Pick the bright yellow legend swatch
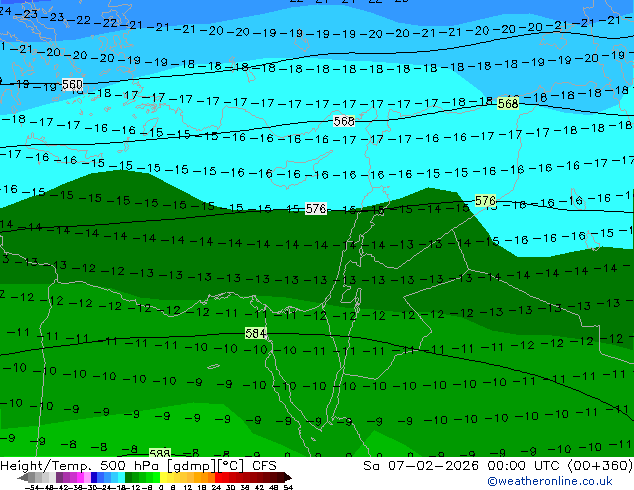 tap(164, 478)
